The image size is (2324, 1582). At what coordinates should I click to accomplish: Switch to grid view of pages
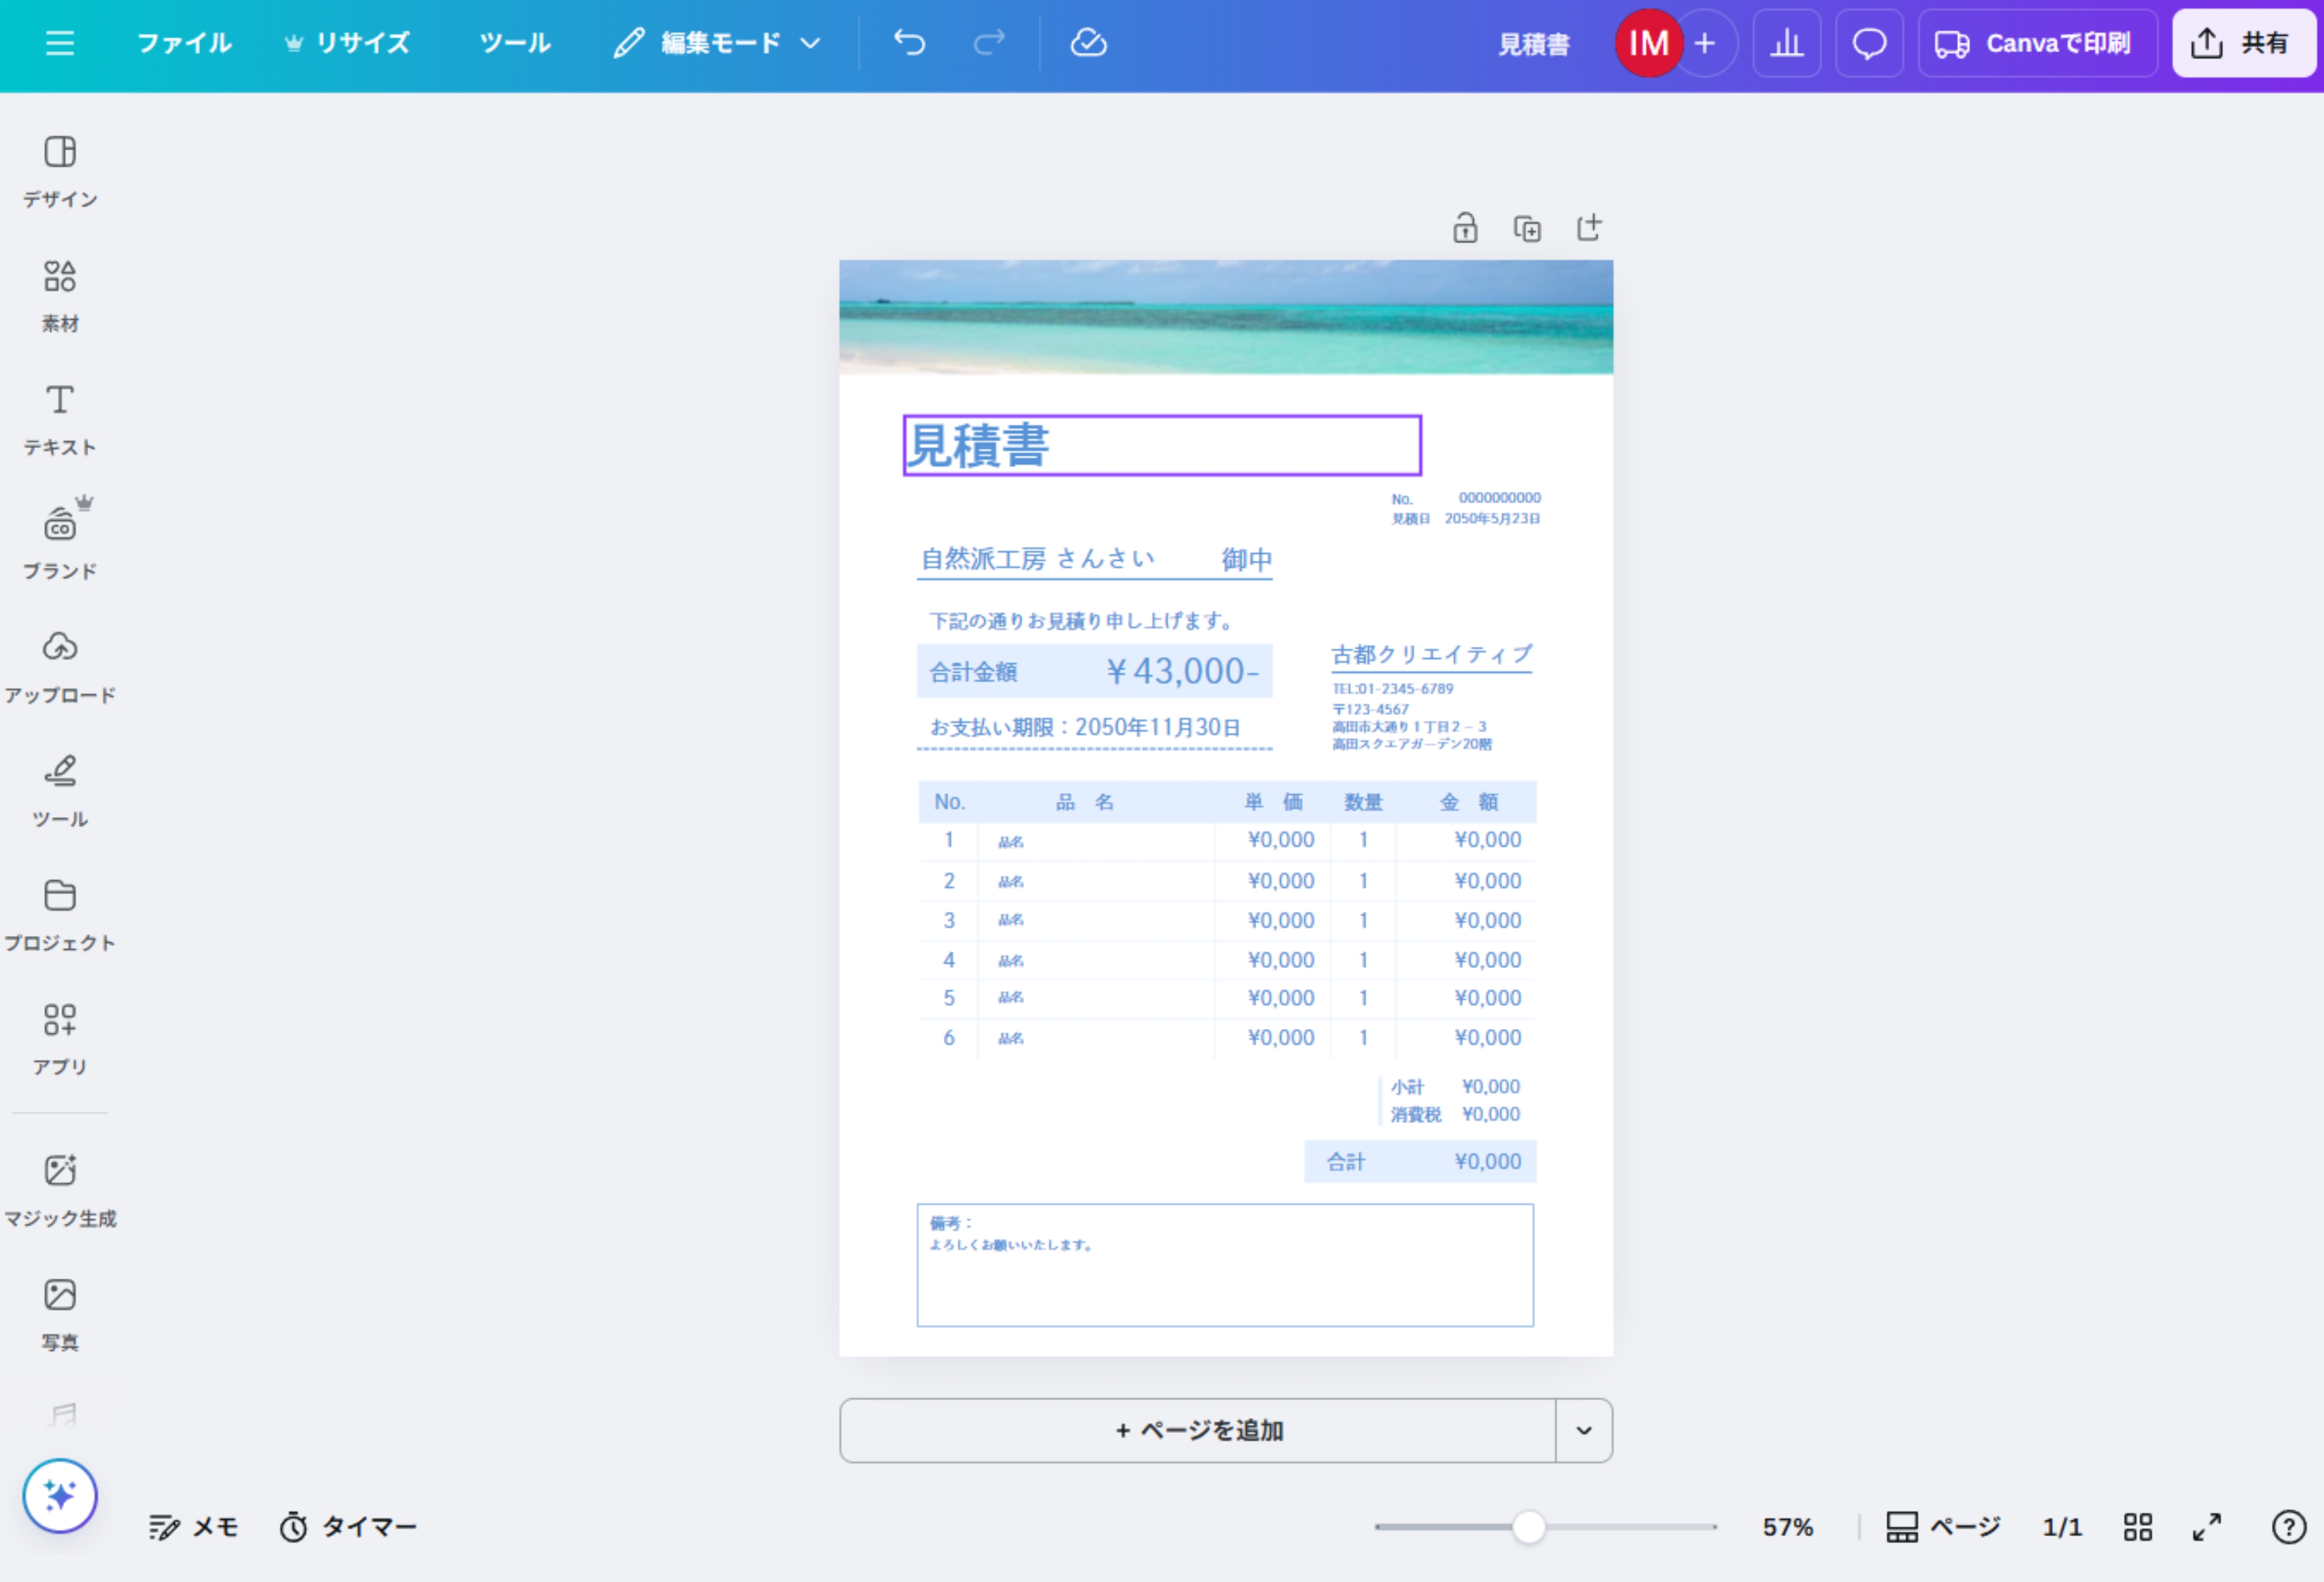(2138, 1527)
